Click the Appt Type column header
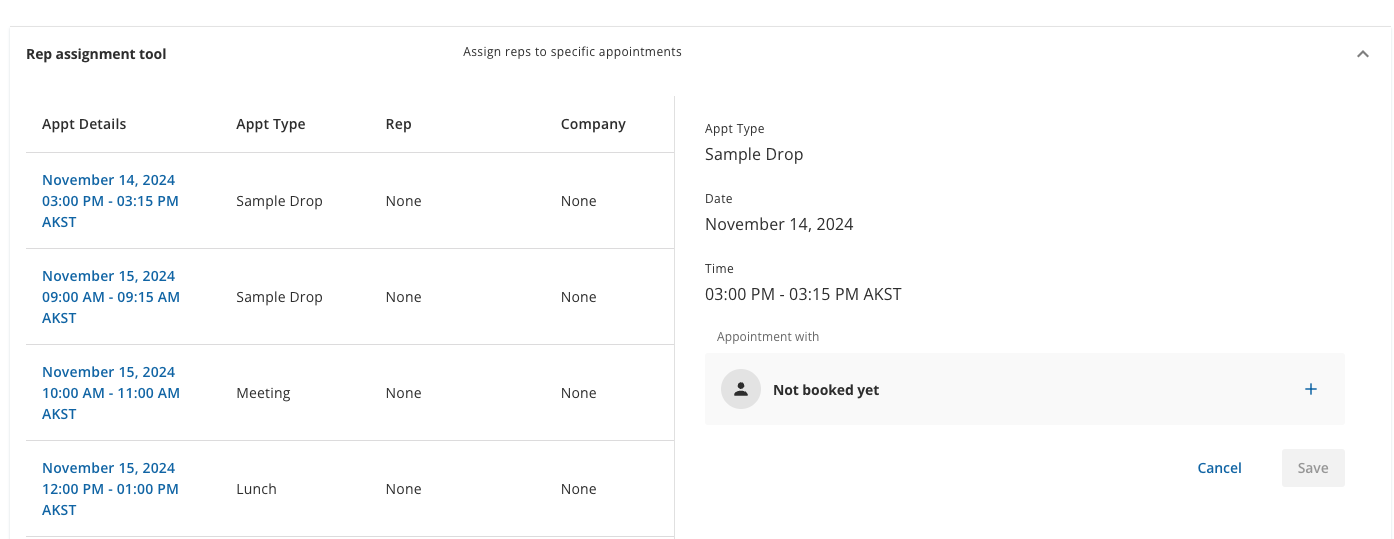 270,124
